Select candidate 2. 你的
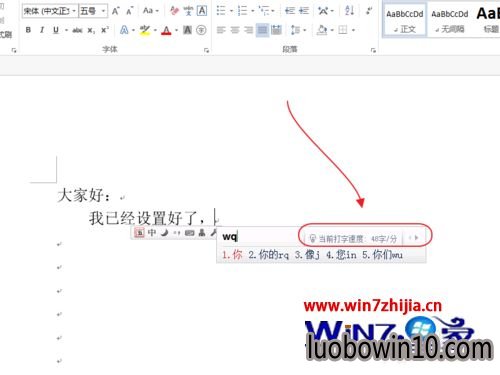The width and height of the screenshot is (500, 375). click(x=268, y=255)
